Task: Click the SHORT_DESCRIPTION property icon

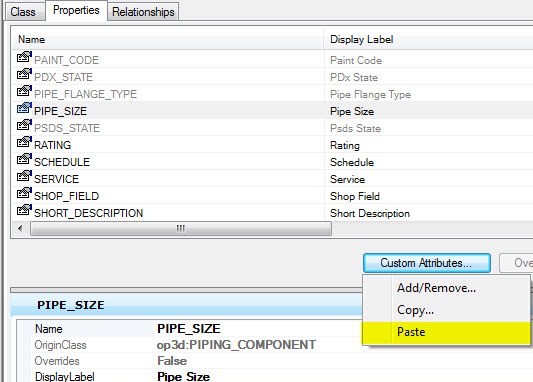Action: coord(24,210)
